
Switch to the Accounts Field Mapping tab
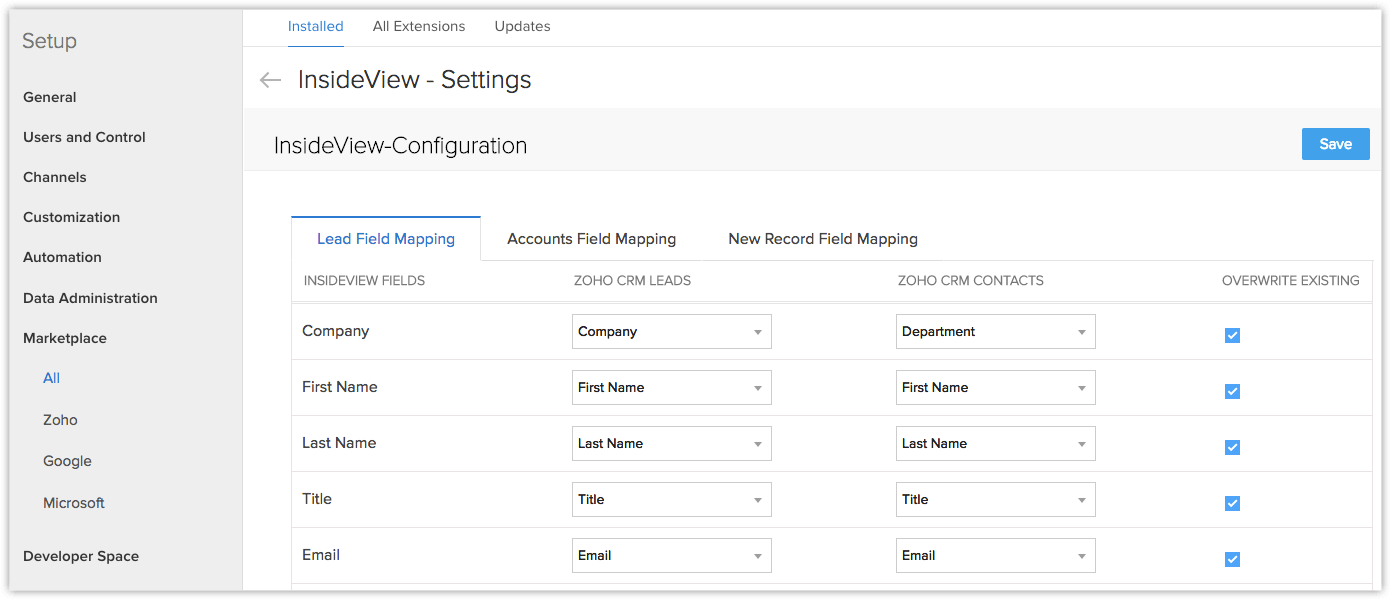(591, 238)
